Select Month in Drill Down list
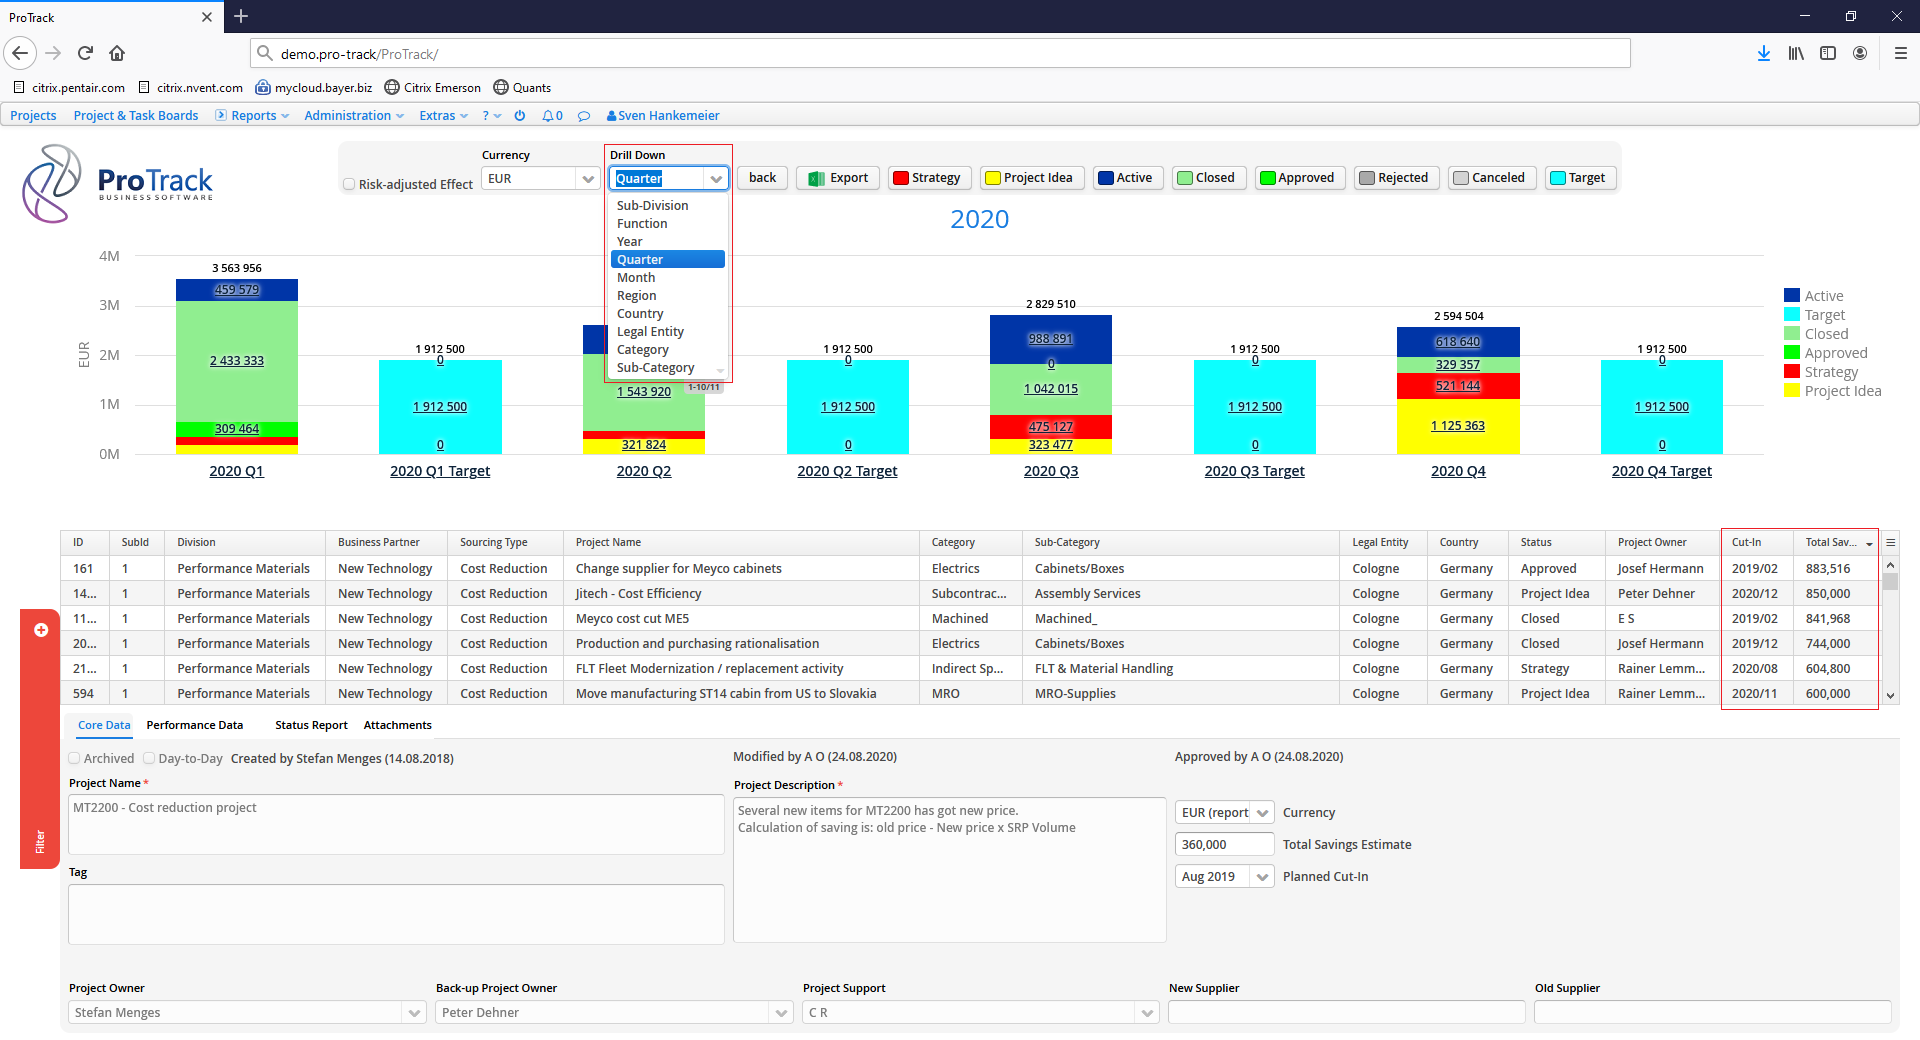Screen dimensions: 1920x1040 tap(636, 278)
